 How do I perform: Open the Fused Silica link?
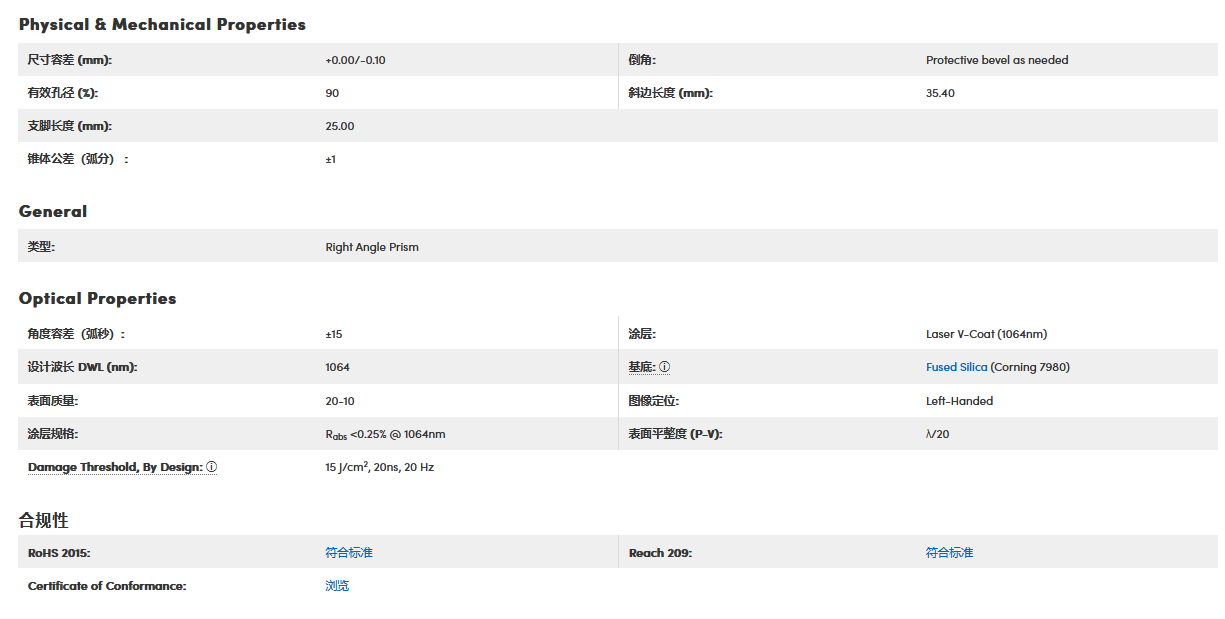956,367
